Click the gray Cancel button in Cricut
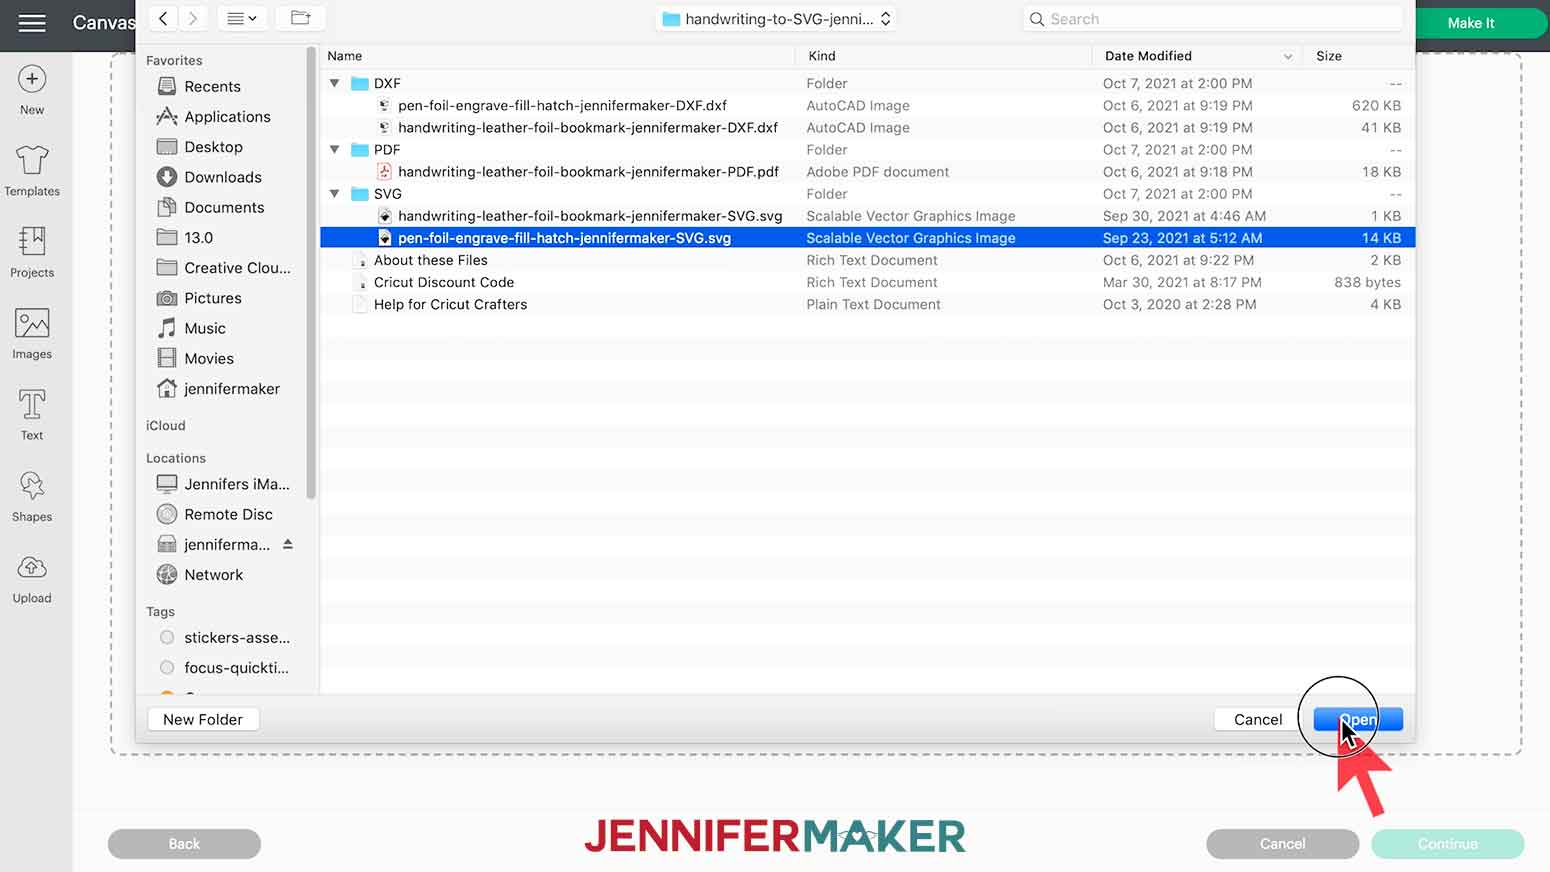Image resolution: width=1550 pixels, height=872 pixels. point(1282,844)
